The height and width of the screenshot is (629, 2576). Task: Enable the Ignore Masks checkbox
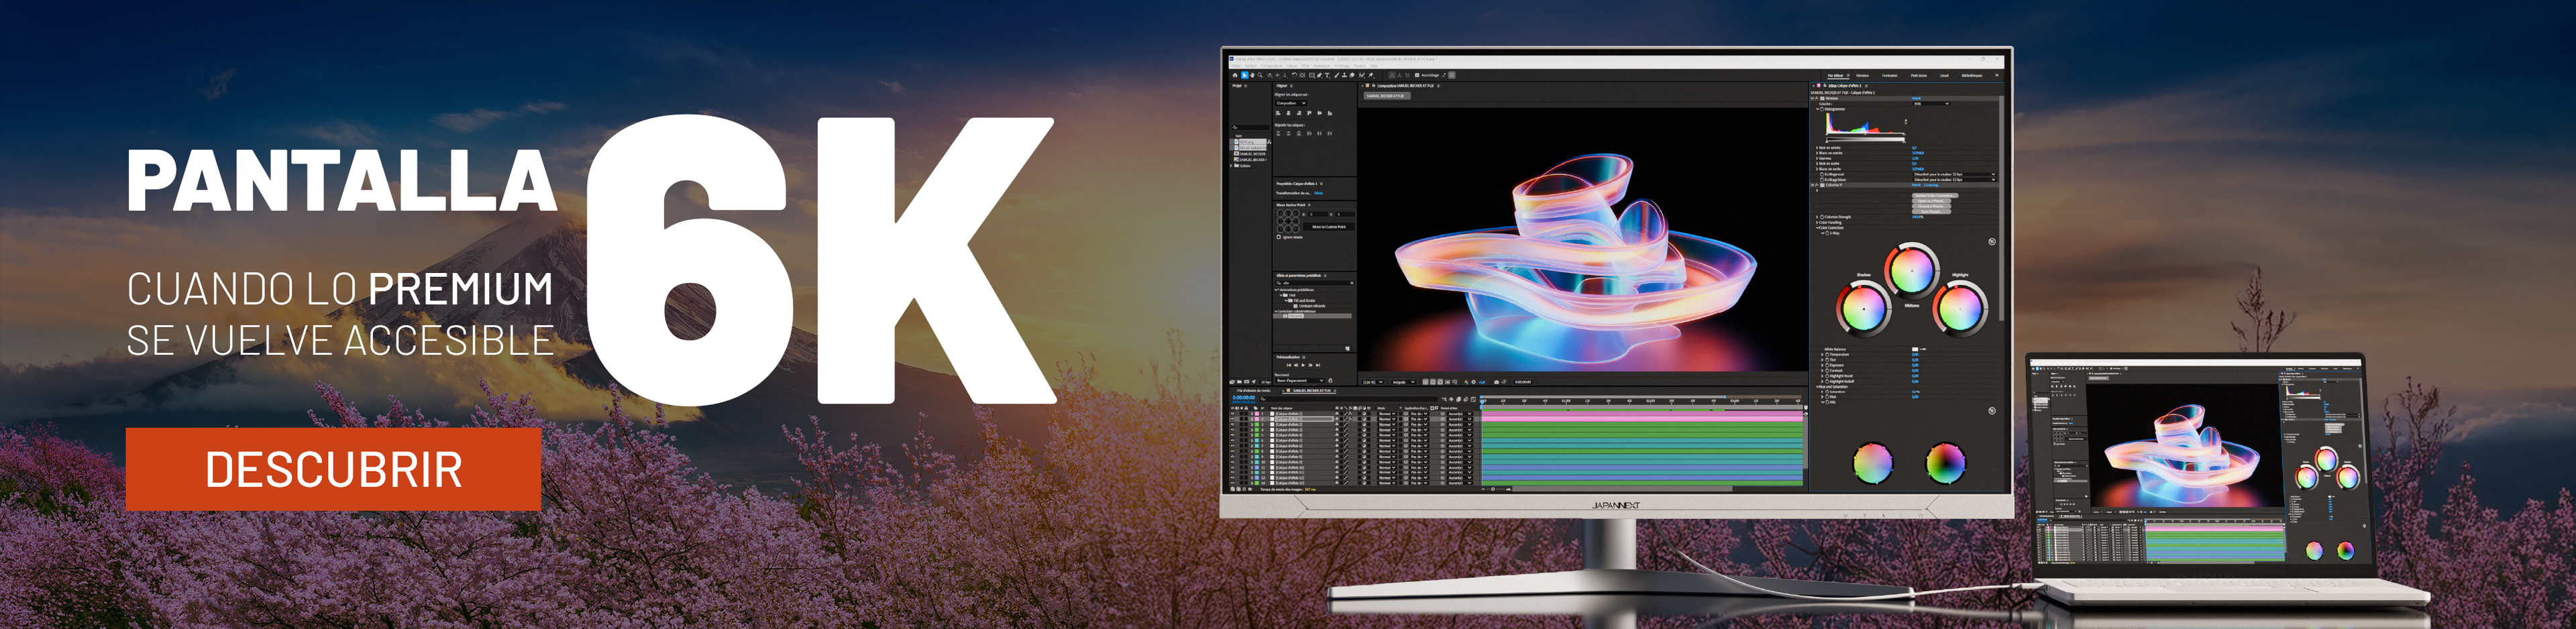(x=1279, y=237)
